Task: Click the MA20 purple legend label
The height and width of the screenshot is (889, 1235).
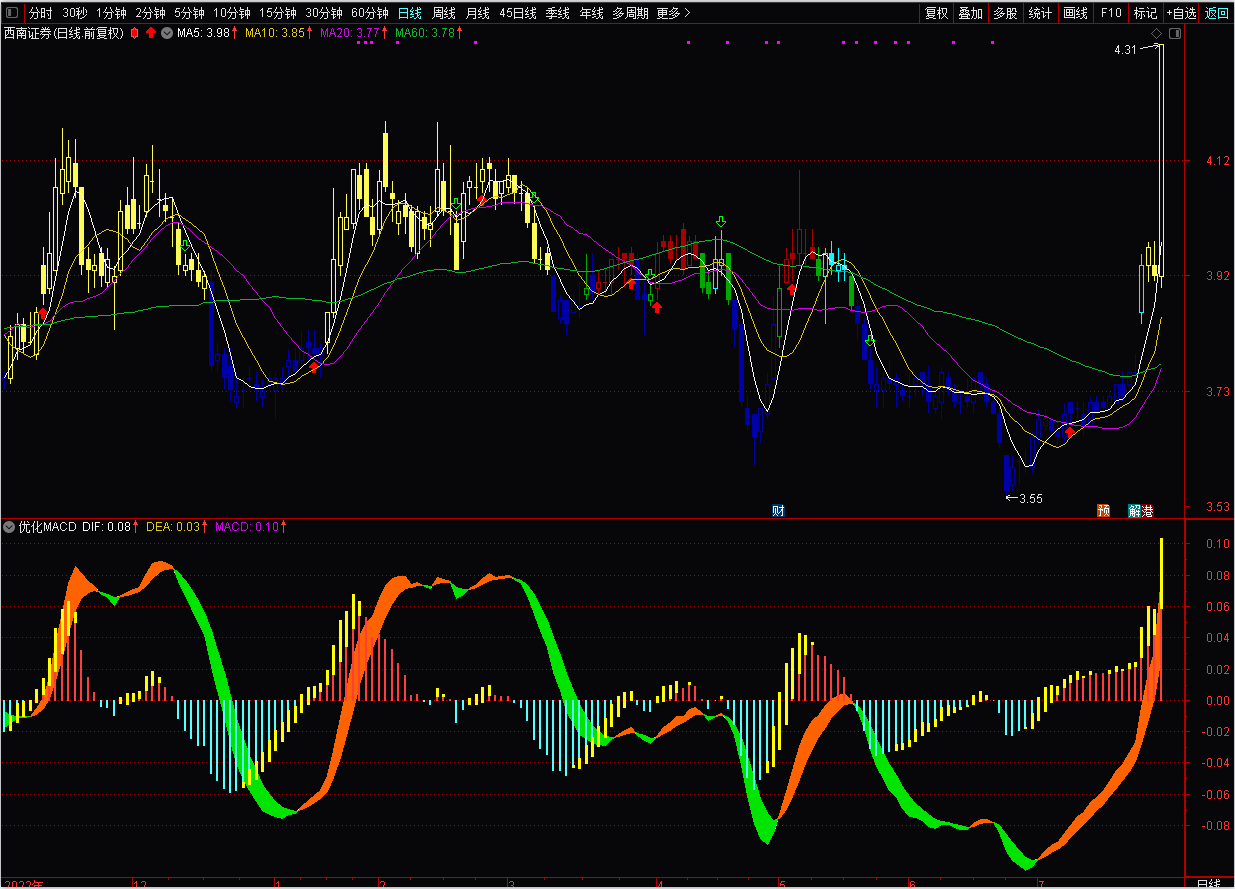Action: (349, 33)
